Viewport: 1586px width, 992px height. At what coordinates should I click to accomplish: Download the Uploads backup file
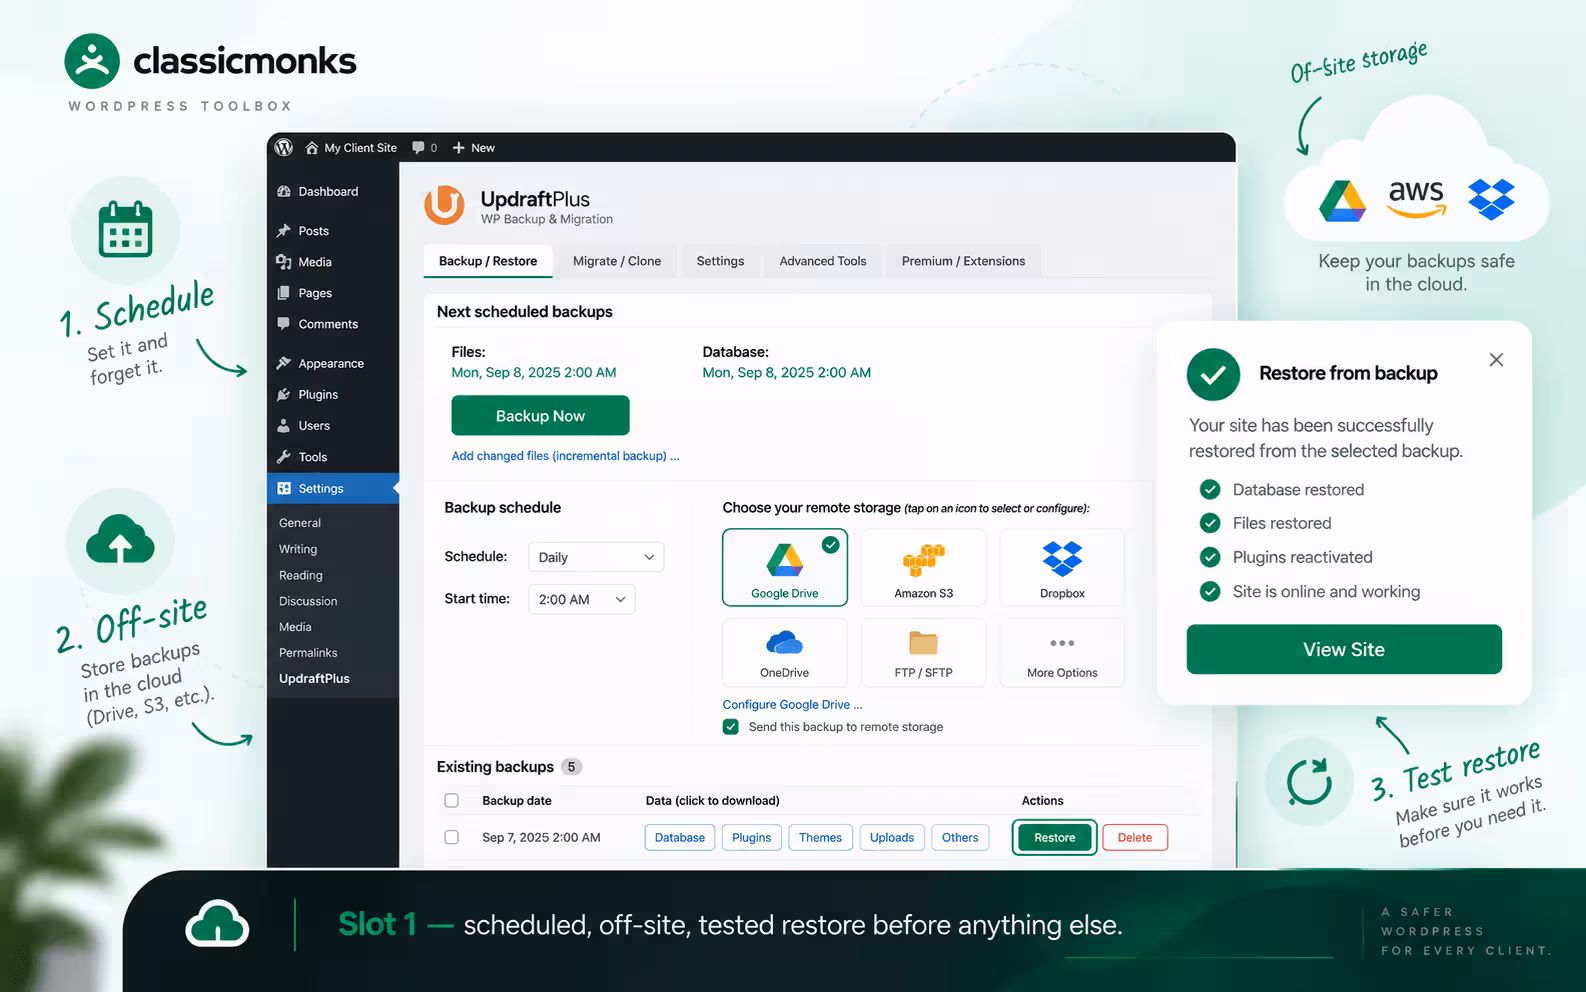tap(892, 837)
